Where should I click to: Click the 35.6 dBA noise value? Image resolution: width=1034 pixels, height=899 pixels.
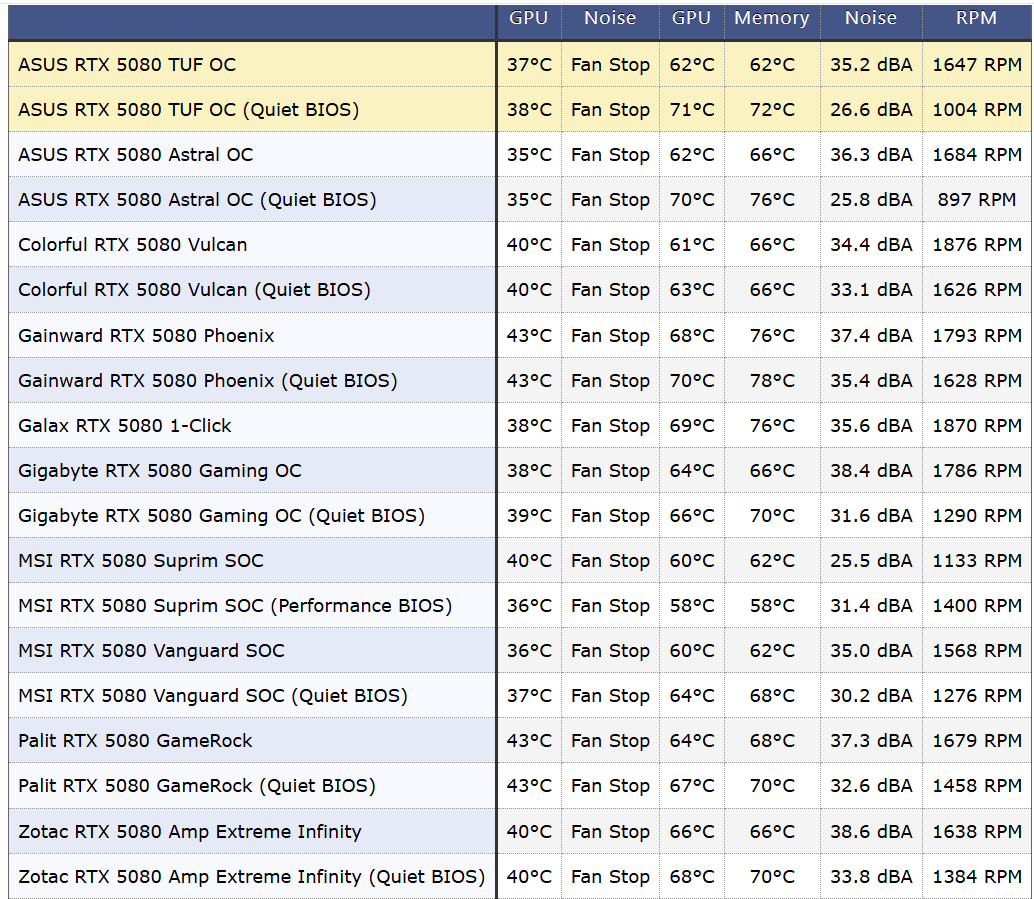[871, 425]
